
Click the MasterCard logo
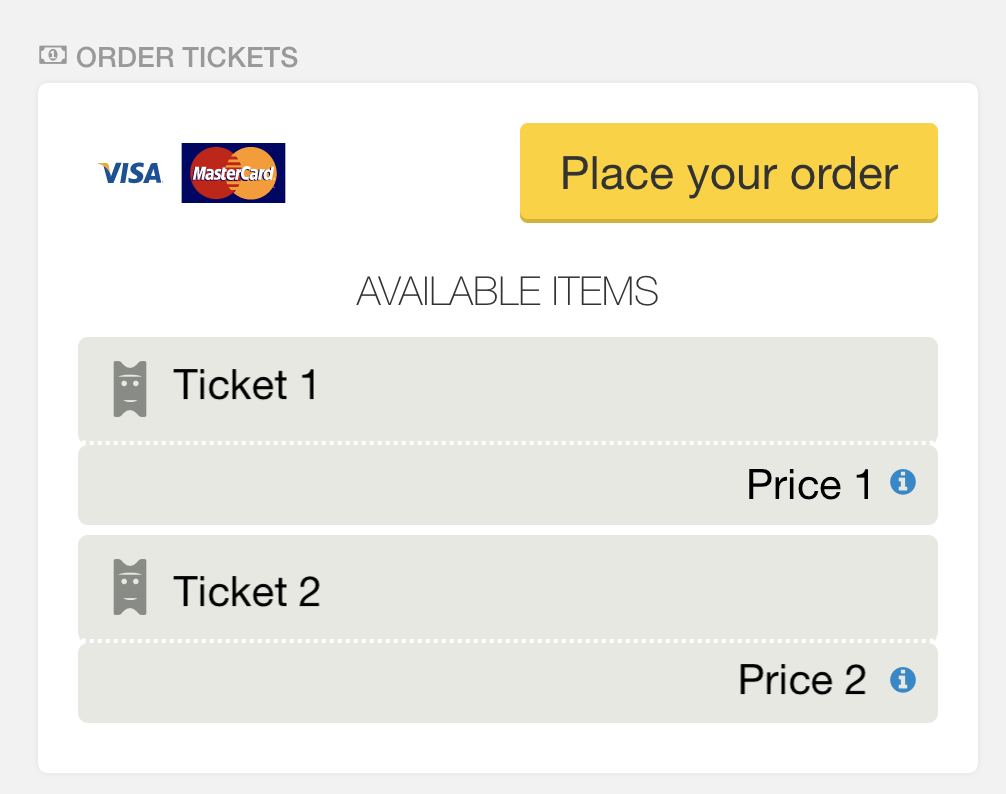(x=234, y=173)
